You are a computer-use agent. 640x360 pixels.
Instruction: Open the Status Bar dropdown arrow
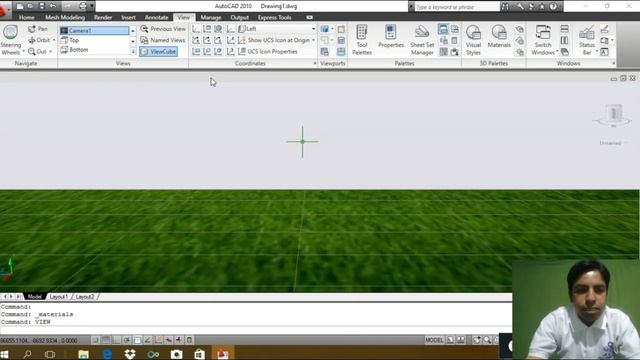(x=597, y=52)
